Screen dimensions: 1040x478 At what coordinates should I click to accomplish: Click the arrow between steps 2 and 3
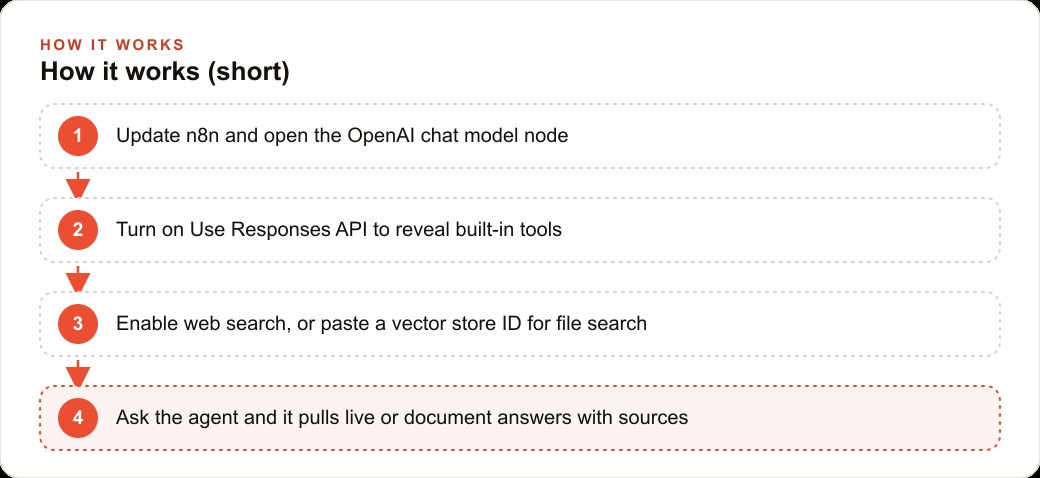pos(78,278)
